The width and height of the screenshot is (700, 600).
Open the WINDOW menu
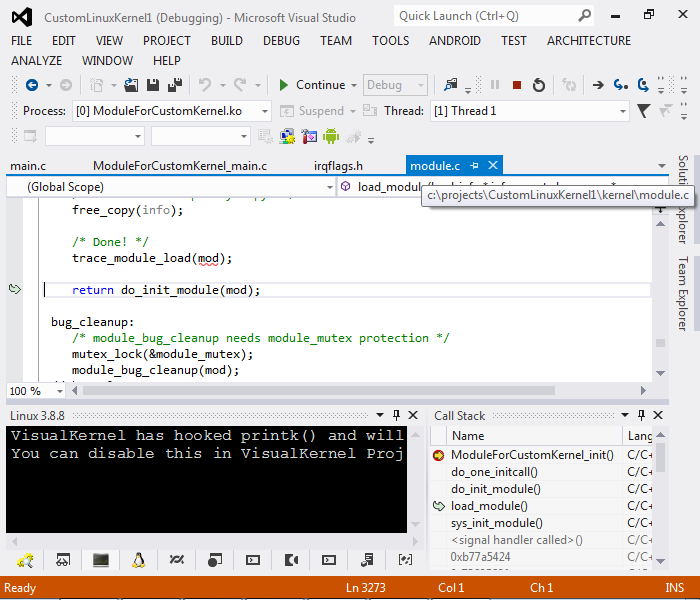pyautogui.click(x=107, y=60)
